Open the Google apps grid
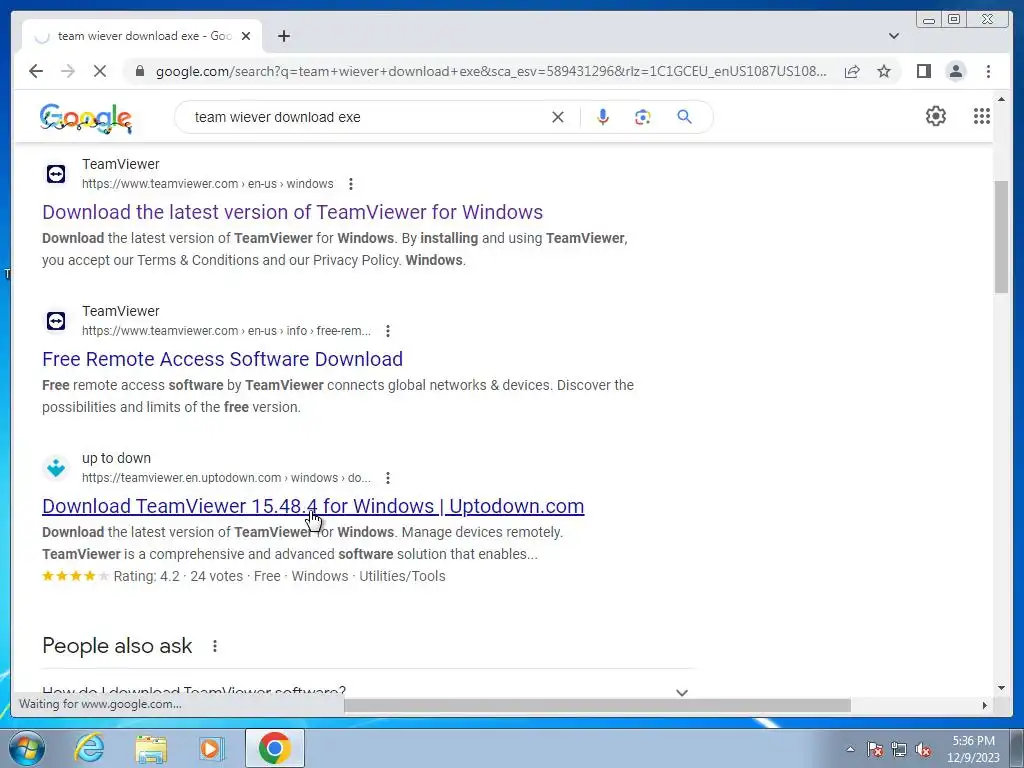 pyautogui.click(x=982, y=116)
